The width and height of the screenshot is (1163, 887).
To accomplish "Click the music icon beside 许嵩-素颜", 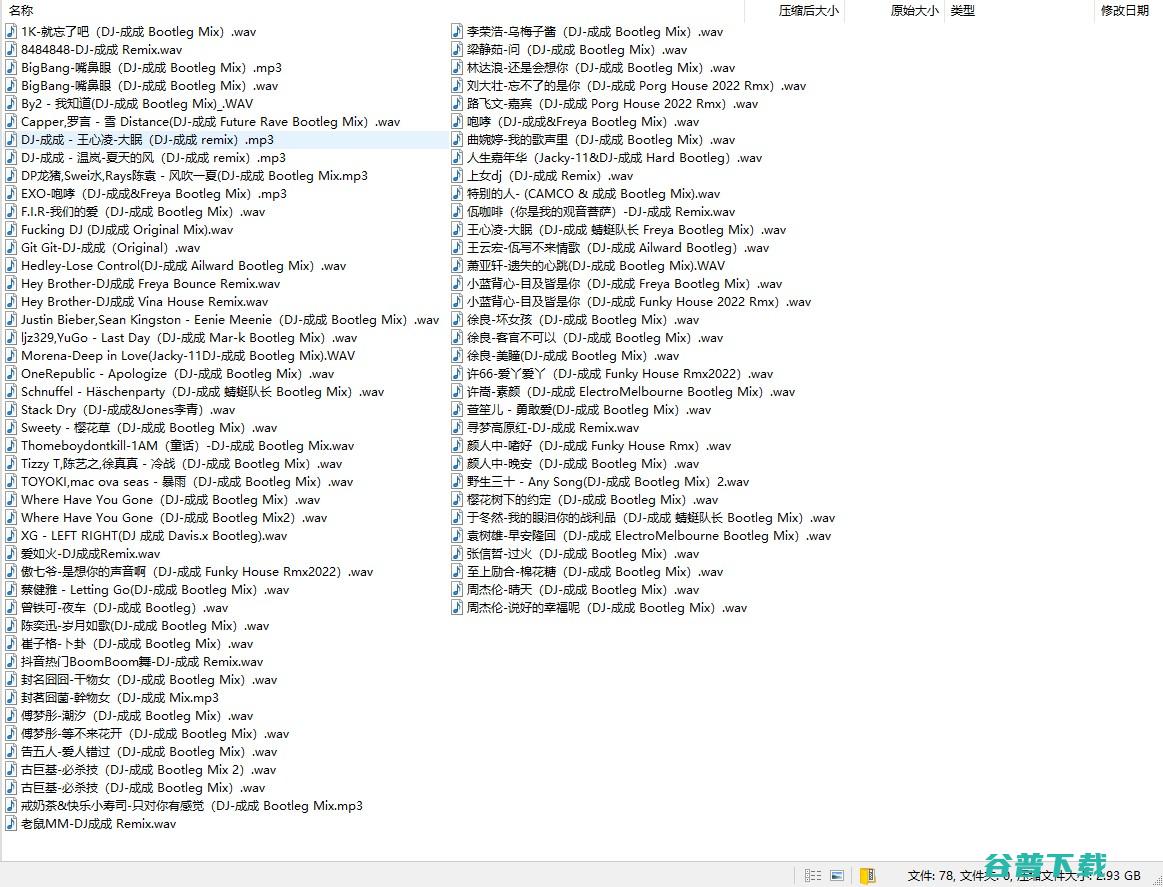I will pyautogui.click(x=457, y=392).
